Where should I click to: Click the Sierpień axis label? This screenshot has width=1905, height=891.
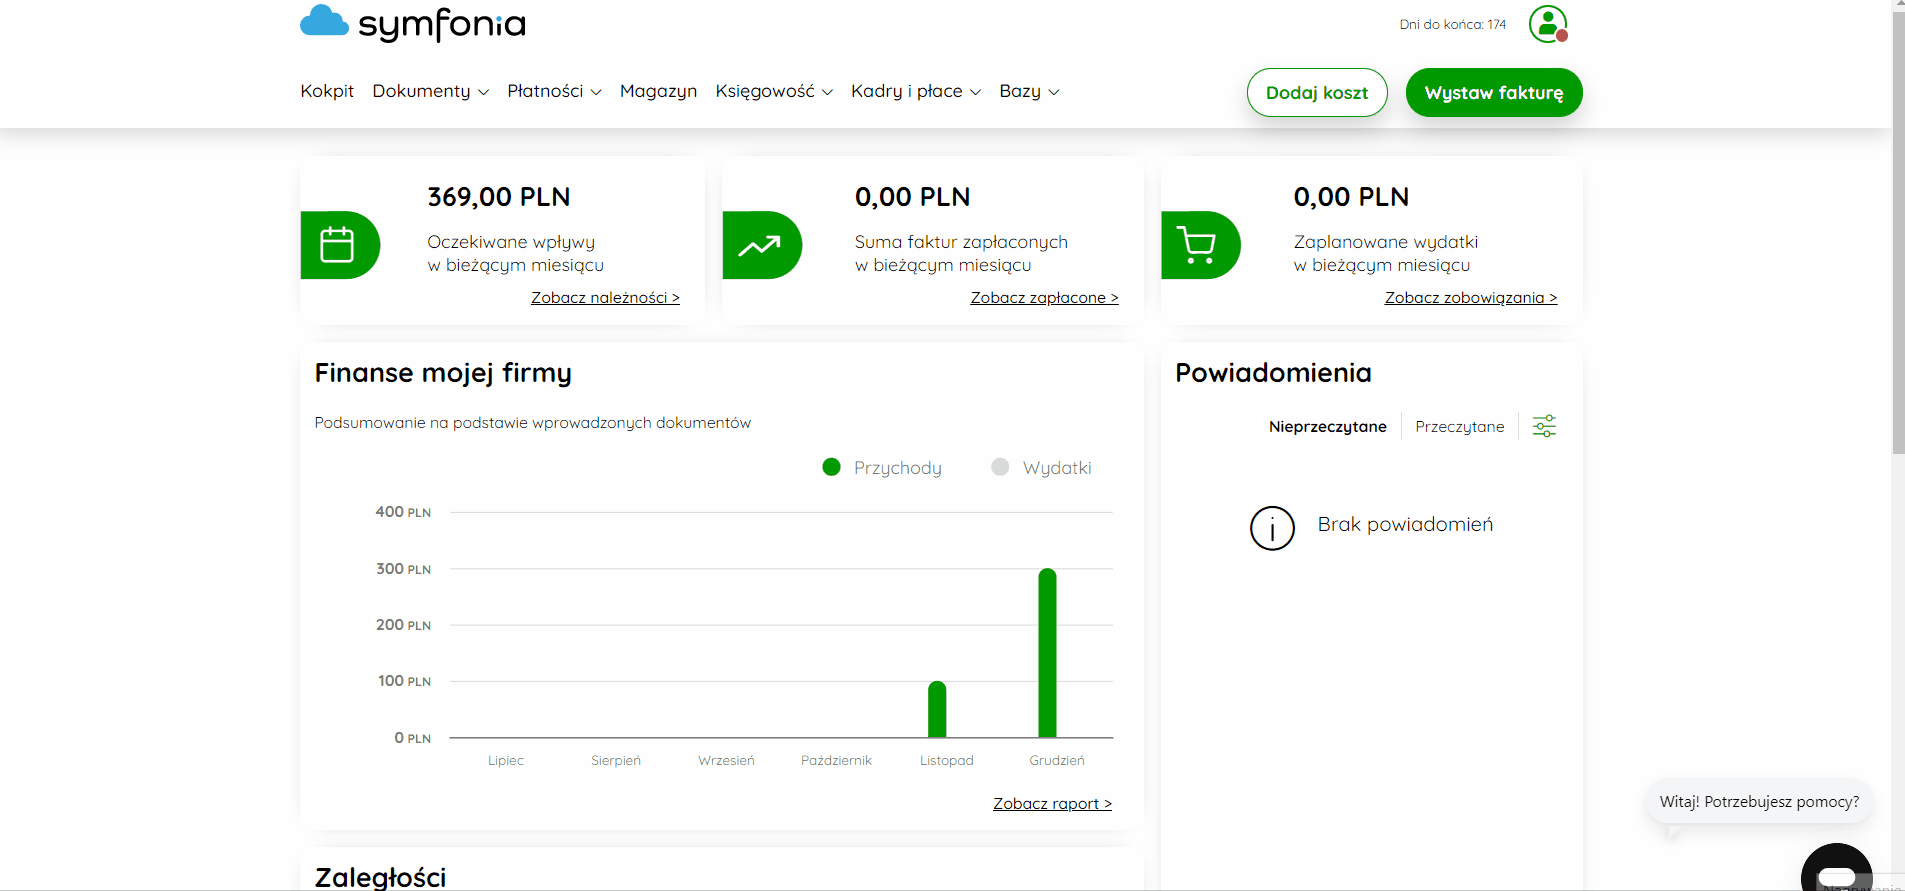616,761
